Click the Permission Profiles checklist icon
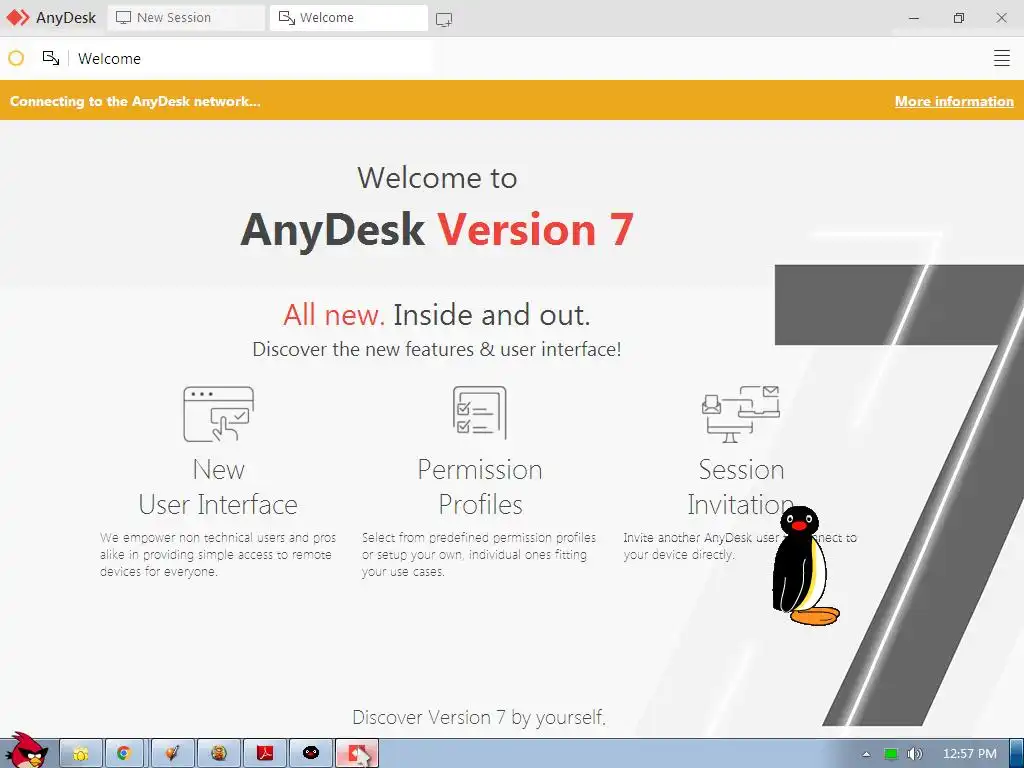 480,412
